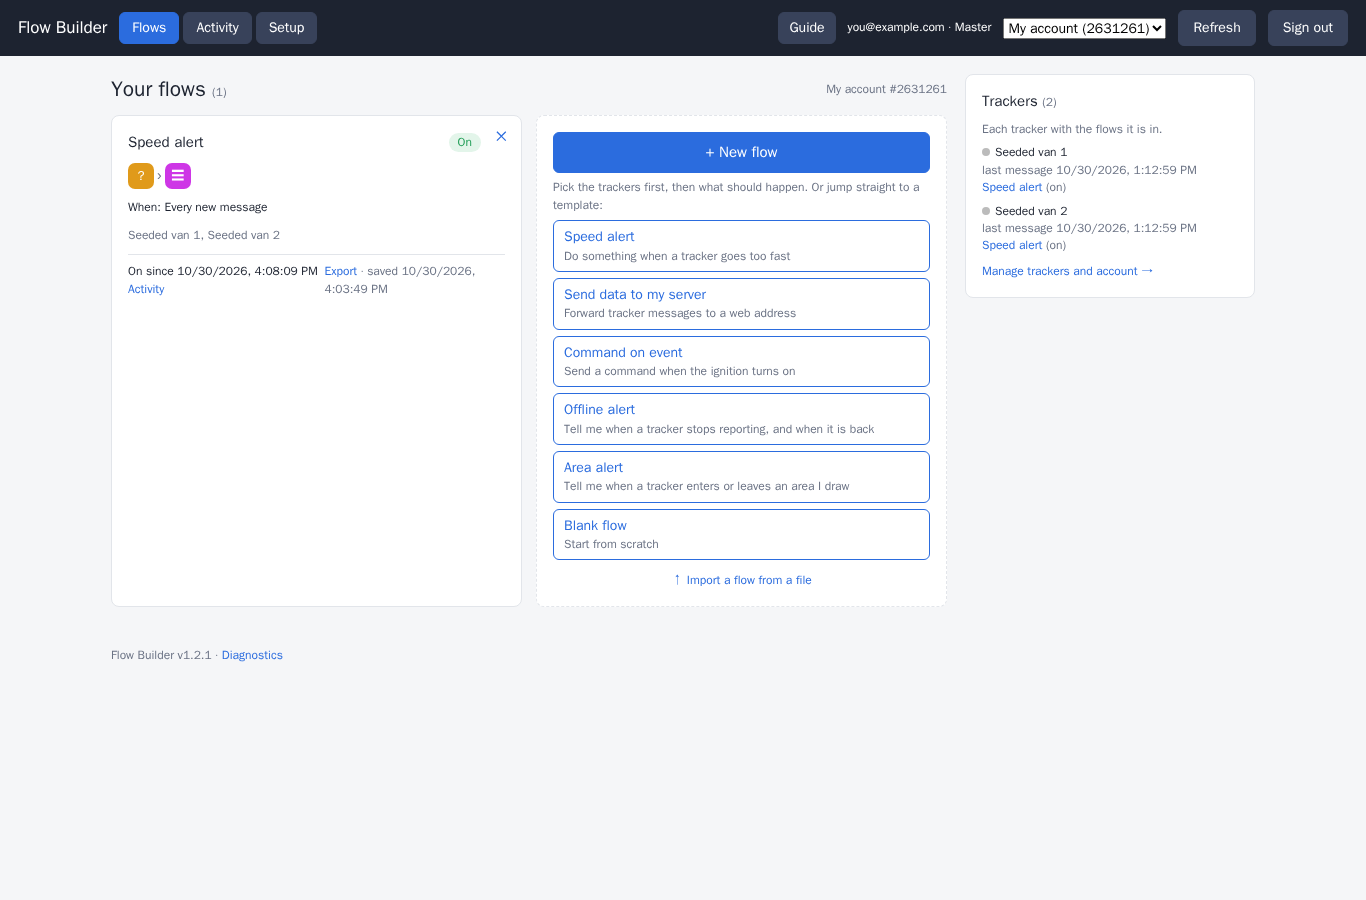
Task: Choose Send data to my server template
Action: (x=741, y=304)
